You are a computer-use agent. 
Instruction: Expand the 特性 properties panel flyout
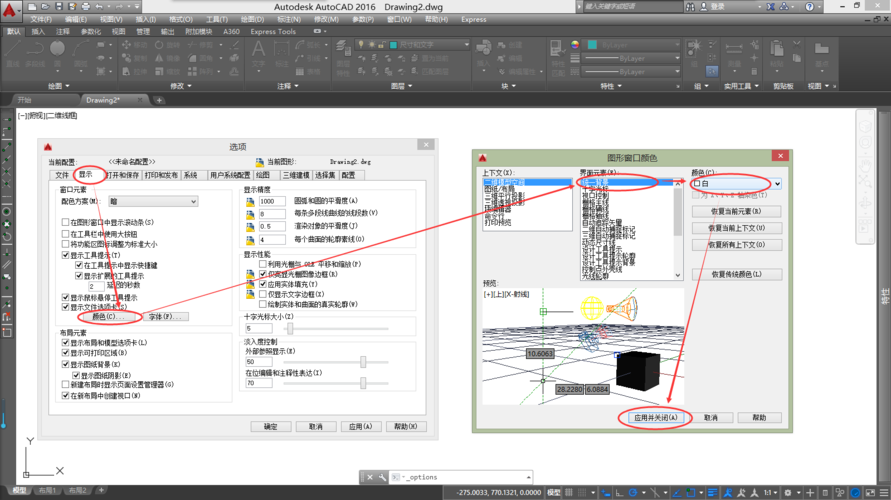[x=611, y=86]
